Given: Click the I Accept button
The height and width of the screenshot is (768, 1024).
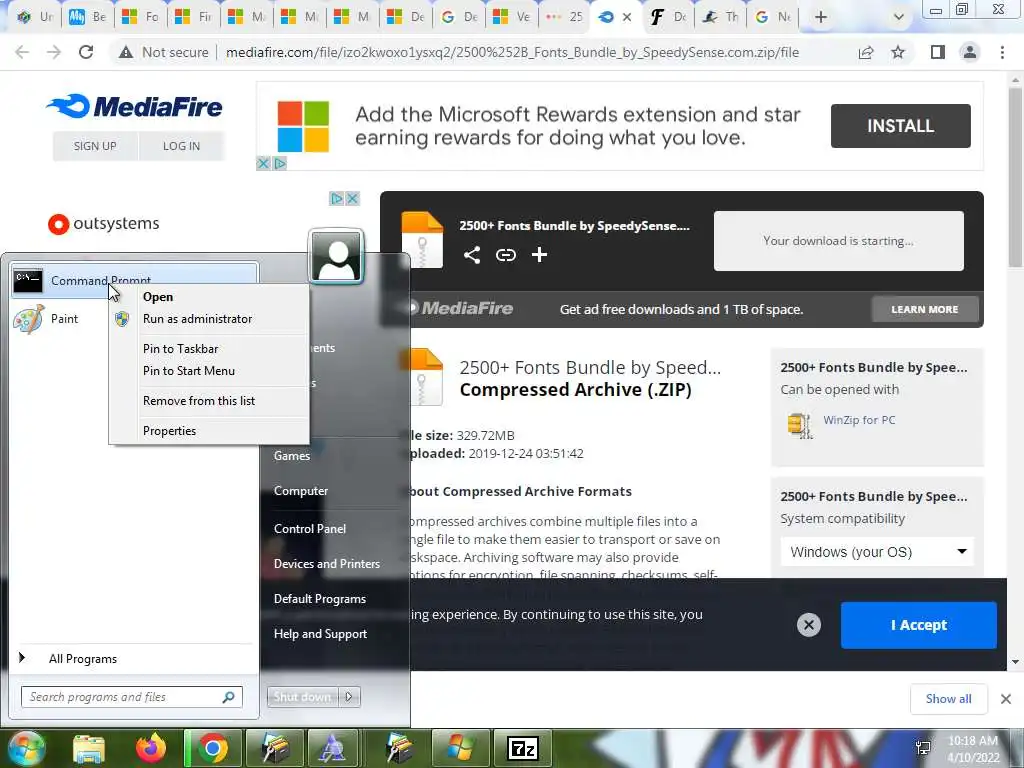Looking at the screenshot, I should click(x=919, y=625).
